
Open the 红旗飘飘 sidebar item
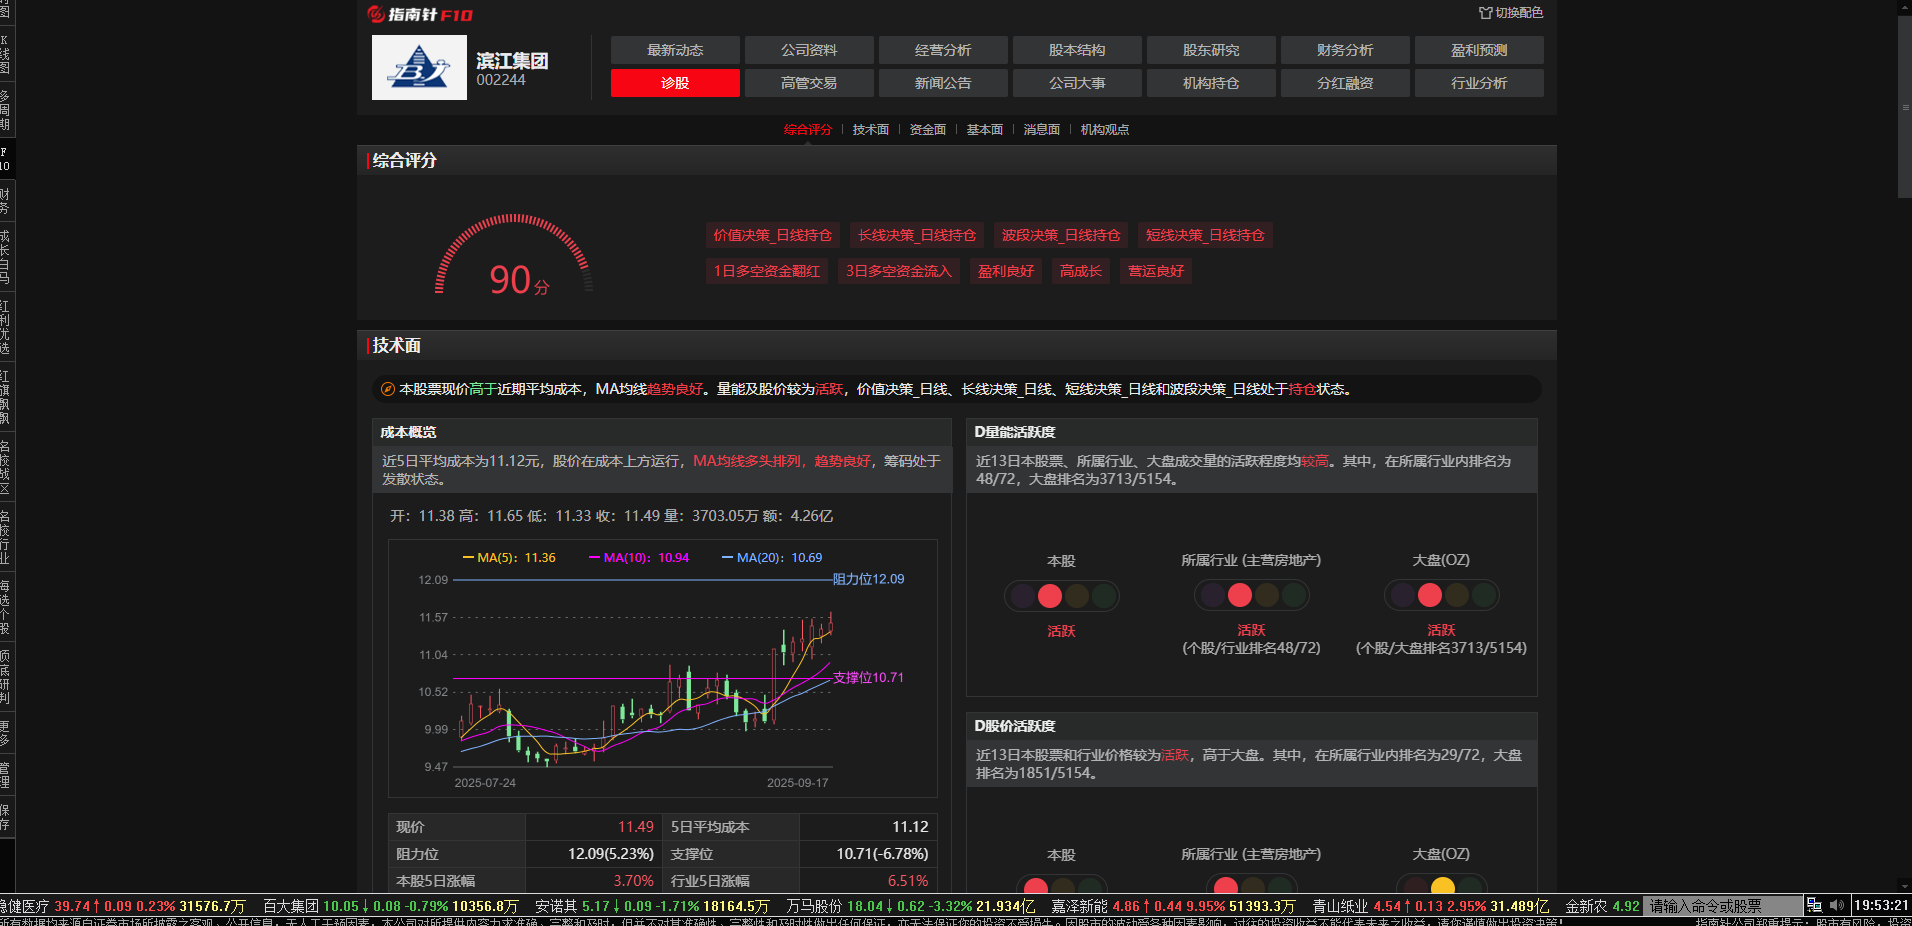point(5,397)
